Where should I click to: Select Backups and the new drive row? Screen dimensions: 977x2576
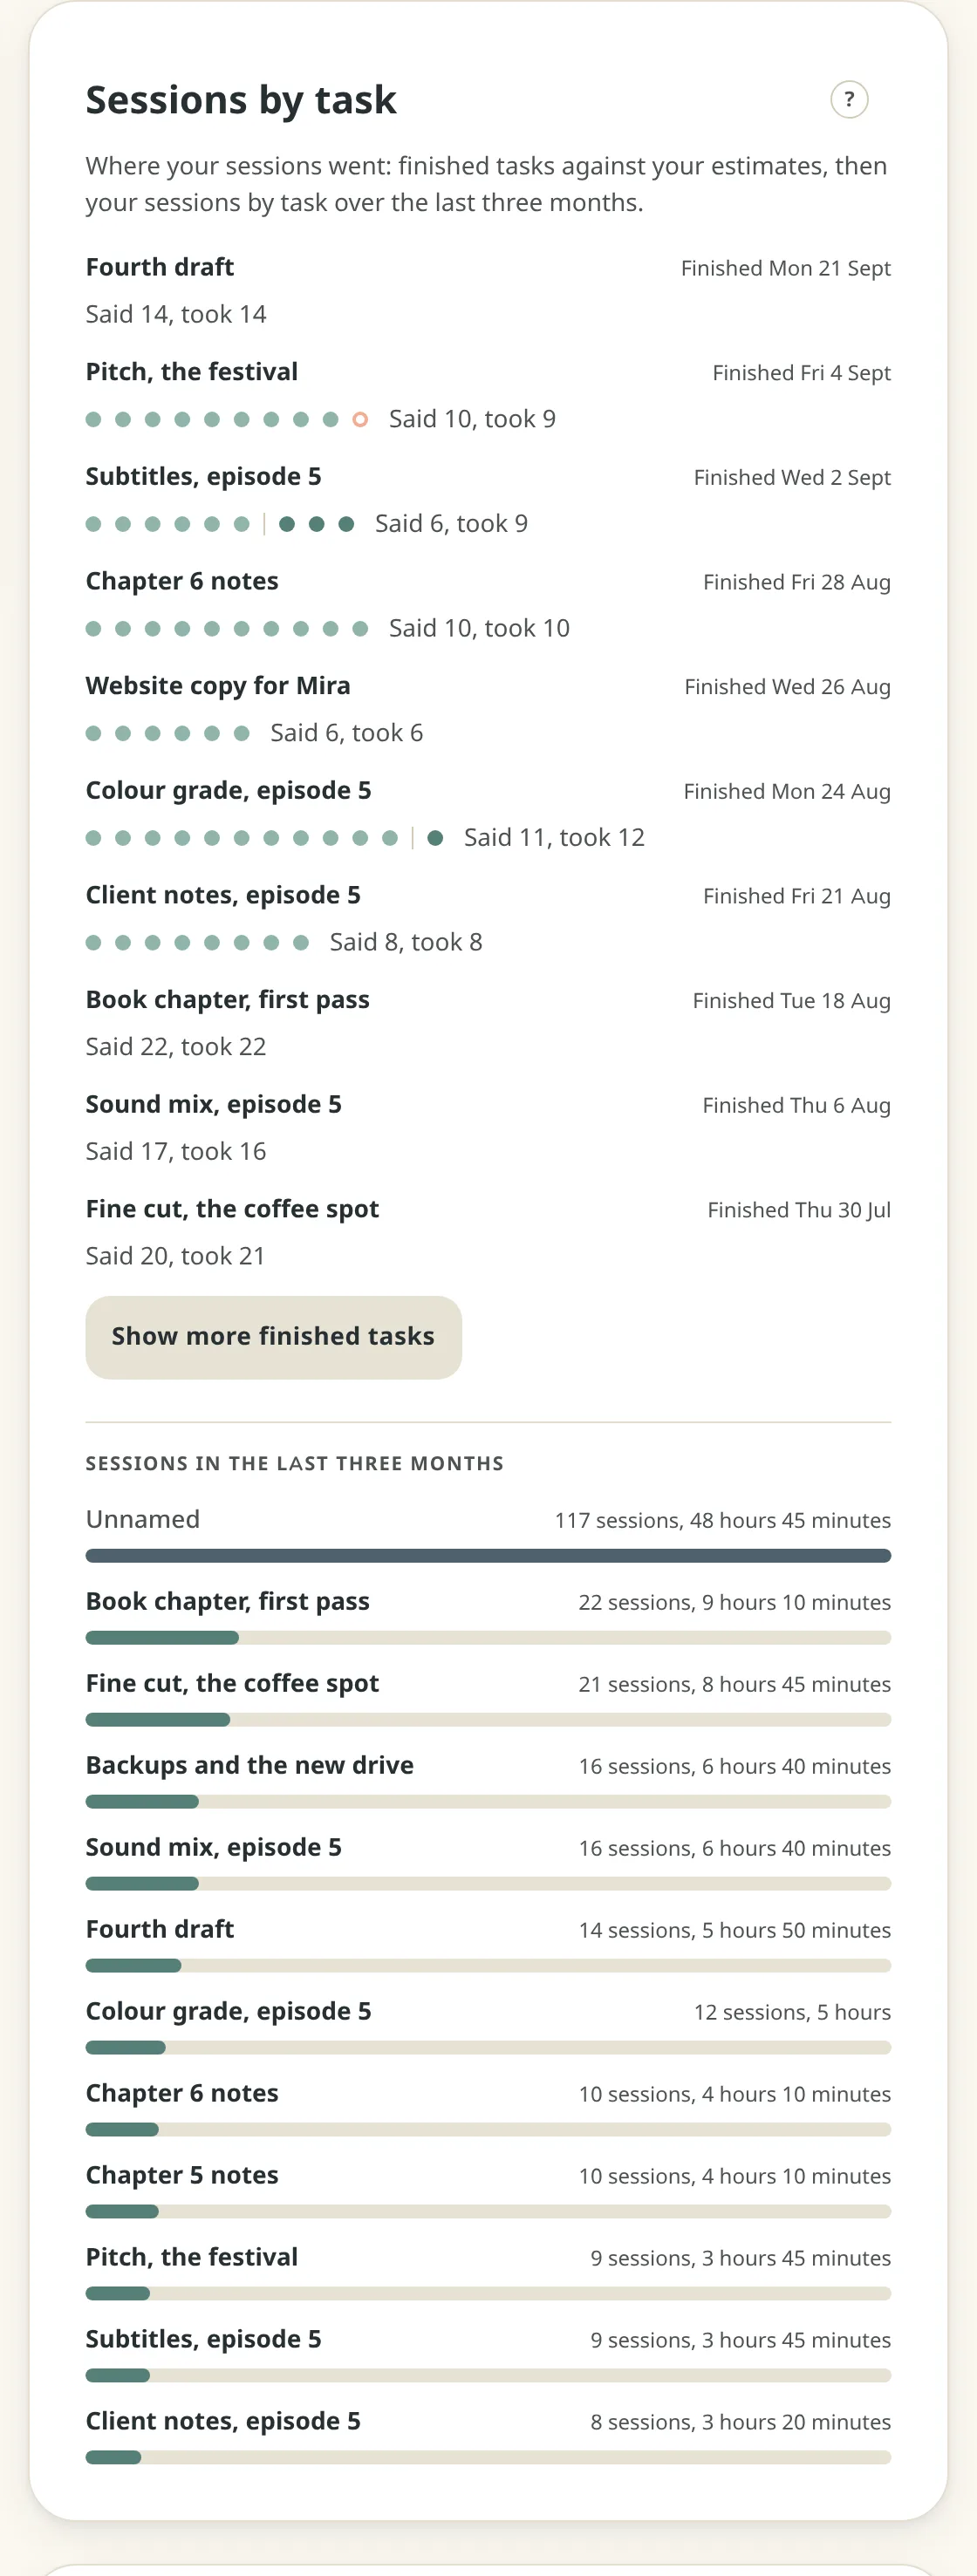(488, 1779)
